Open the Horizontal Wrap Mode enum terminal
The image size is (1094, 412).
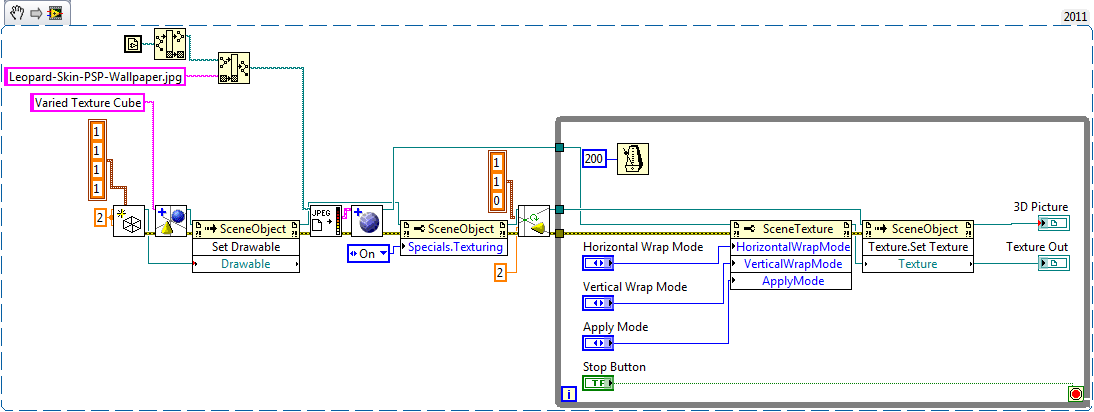(598, 263)
